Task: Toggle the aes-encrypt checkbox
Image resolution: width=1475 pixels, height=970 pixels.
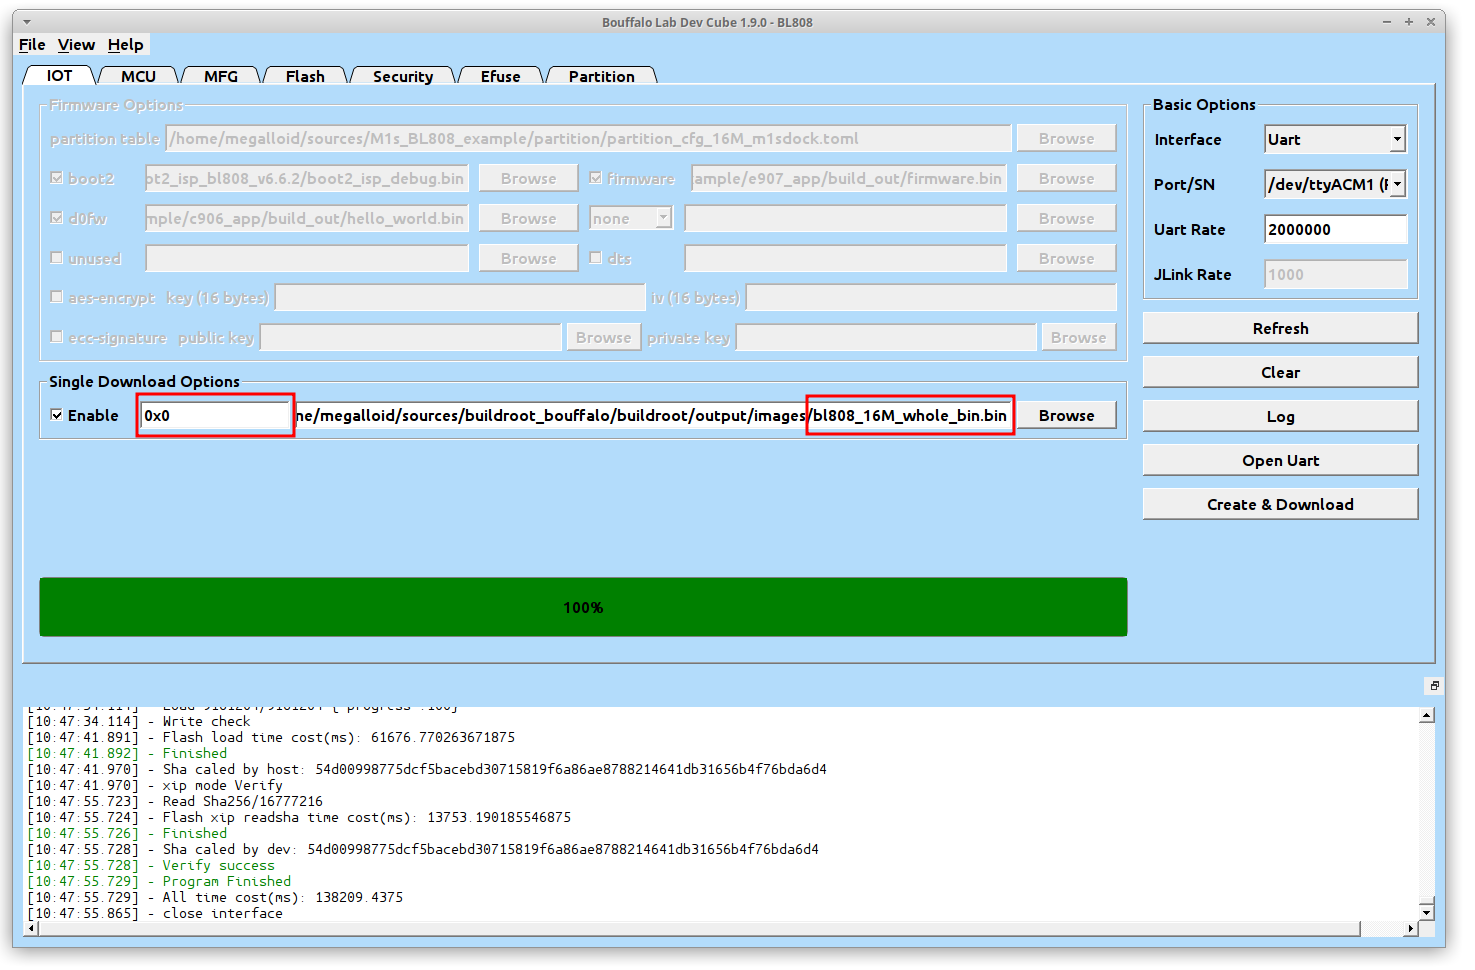Action: click(x=57, y=297)
